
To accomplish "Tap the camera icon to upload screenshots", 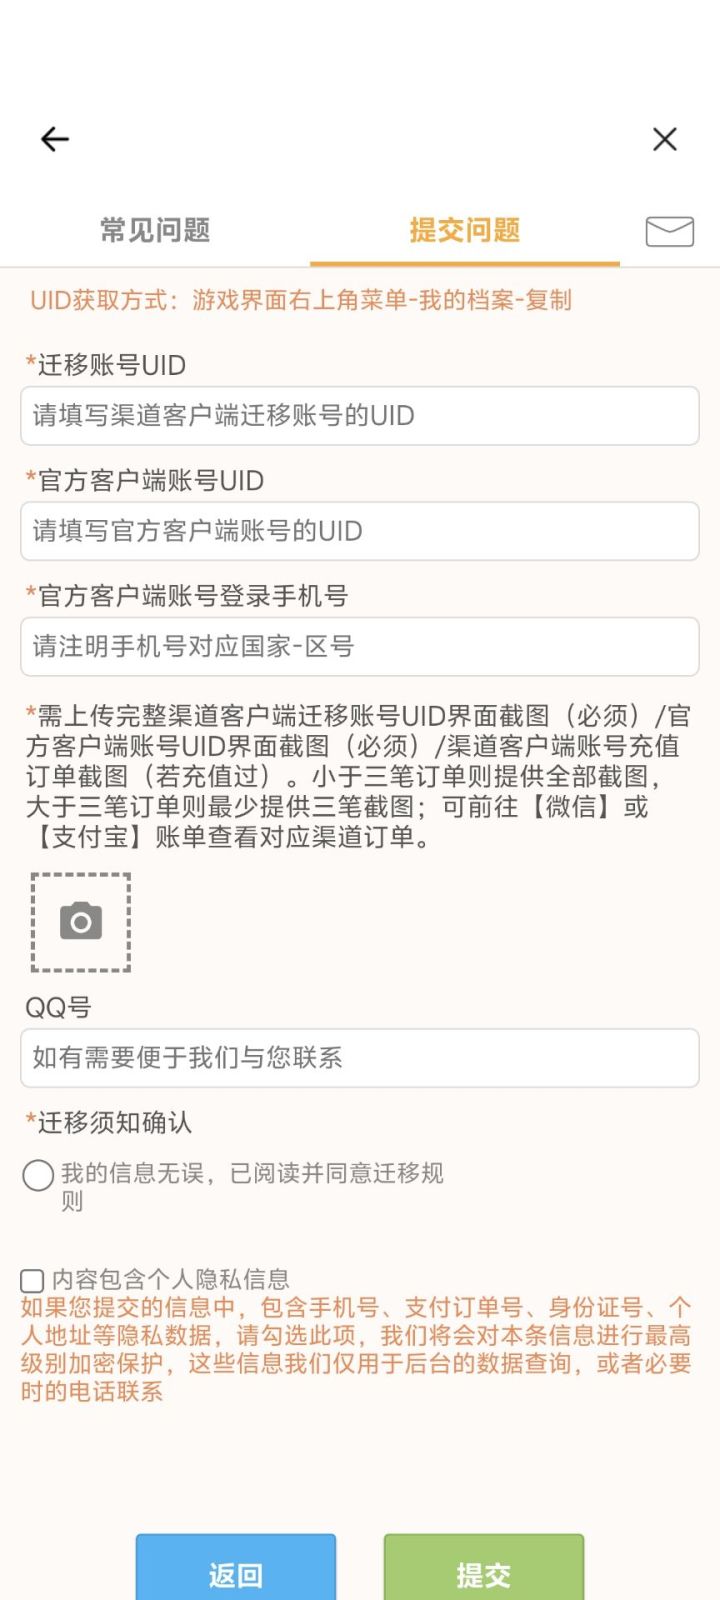I will (81, 922).
